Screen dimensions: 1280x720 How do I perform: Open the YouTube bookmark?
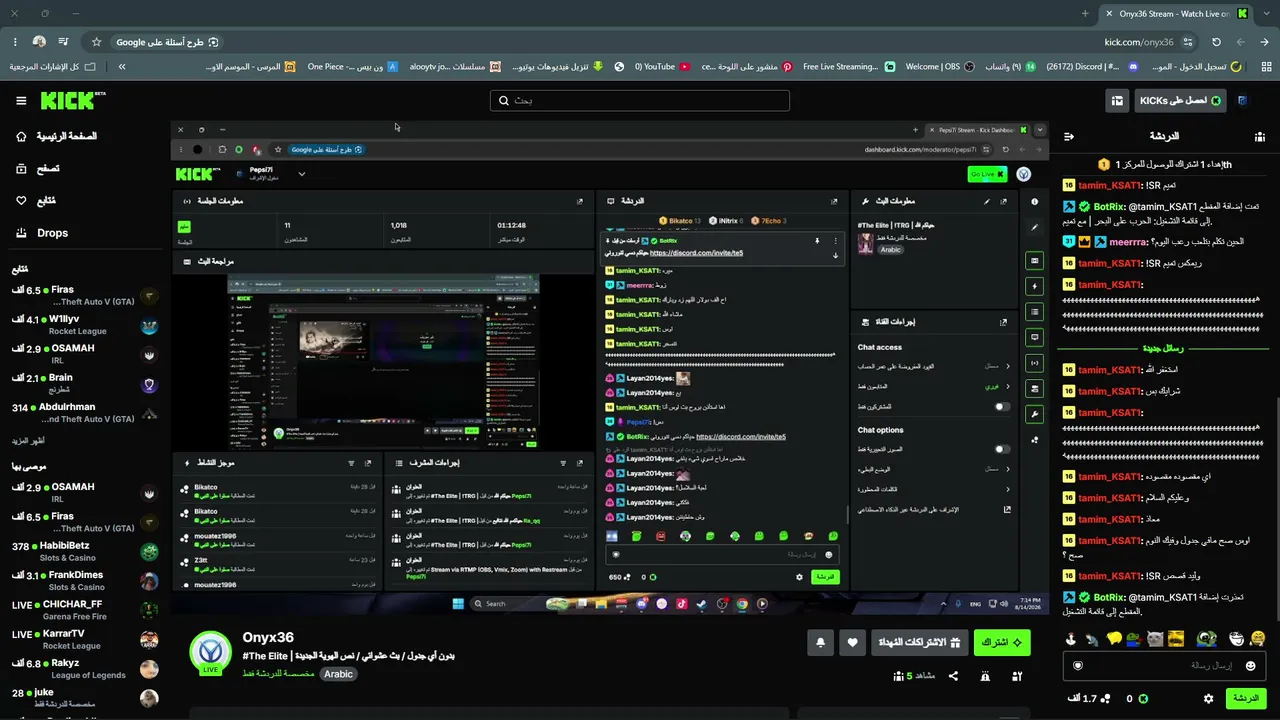click(663, 67)
